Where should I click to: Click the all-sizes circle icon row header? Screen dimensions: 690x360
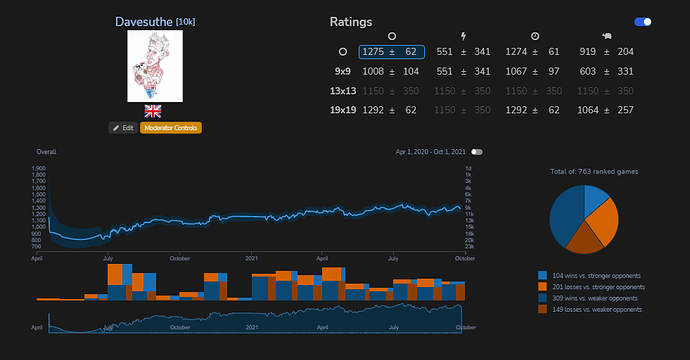343,52
